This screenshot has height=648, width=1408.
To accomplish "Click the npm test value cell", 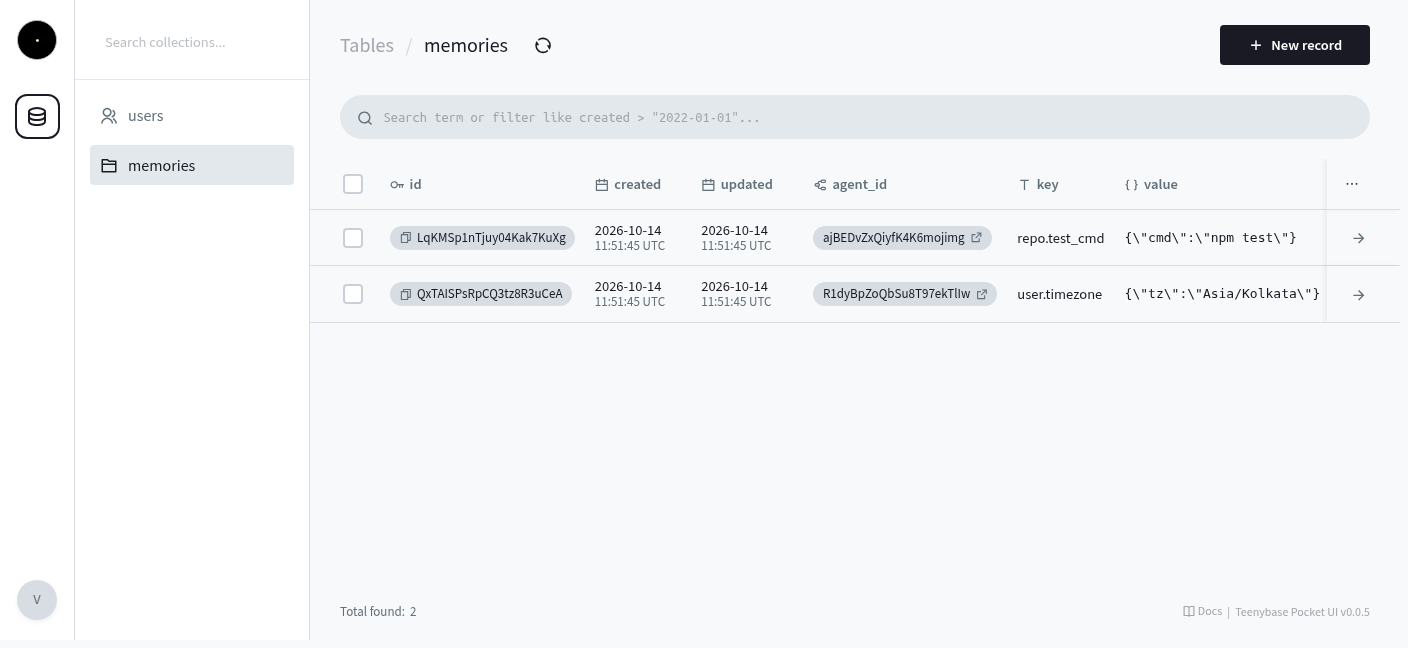I will tap(1210, 238).
